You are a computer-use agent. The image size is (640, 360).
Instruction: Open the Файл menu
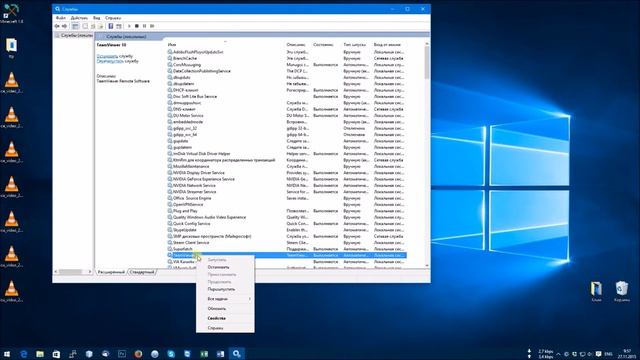(x=61, y=18)
